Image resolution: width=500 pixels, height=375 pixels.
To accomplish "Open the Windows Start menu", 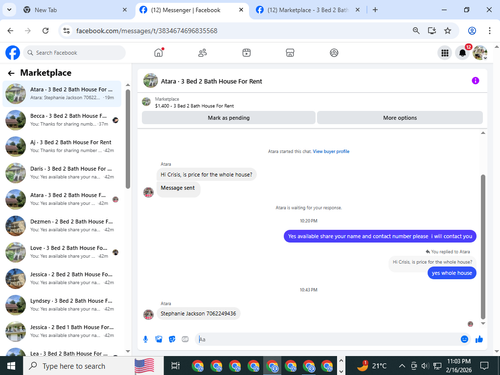I will coord(11,366).
